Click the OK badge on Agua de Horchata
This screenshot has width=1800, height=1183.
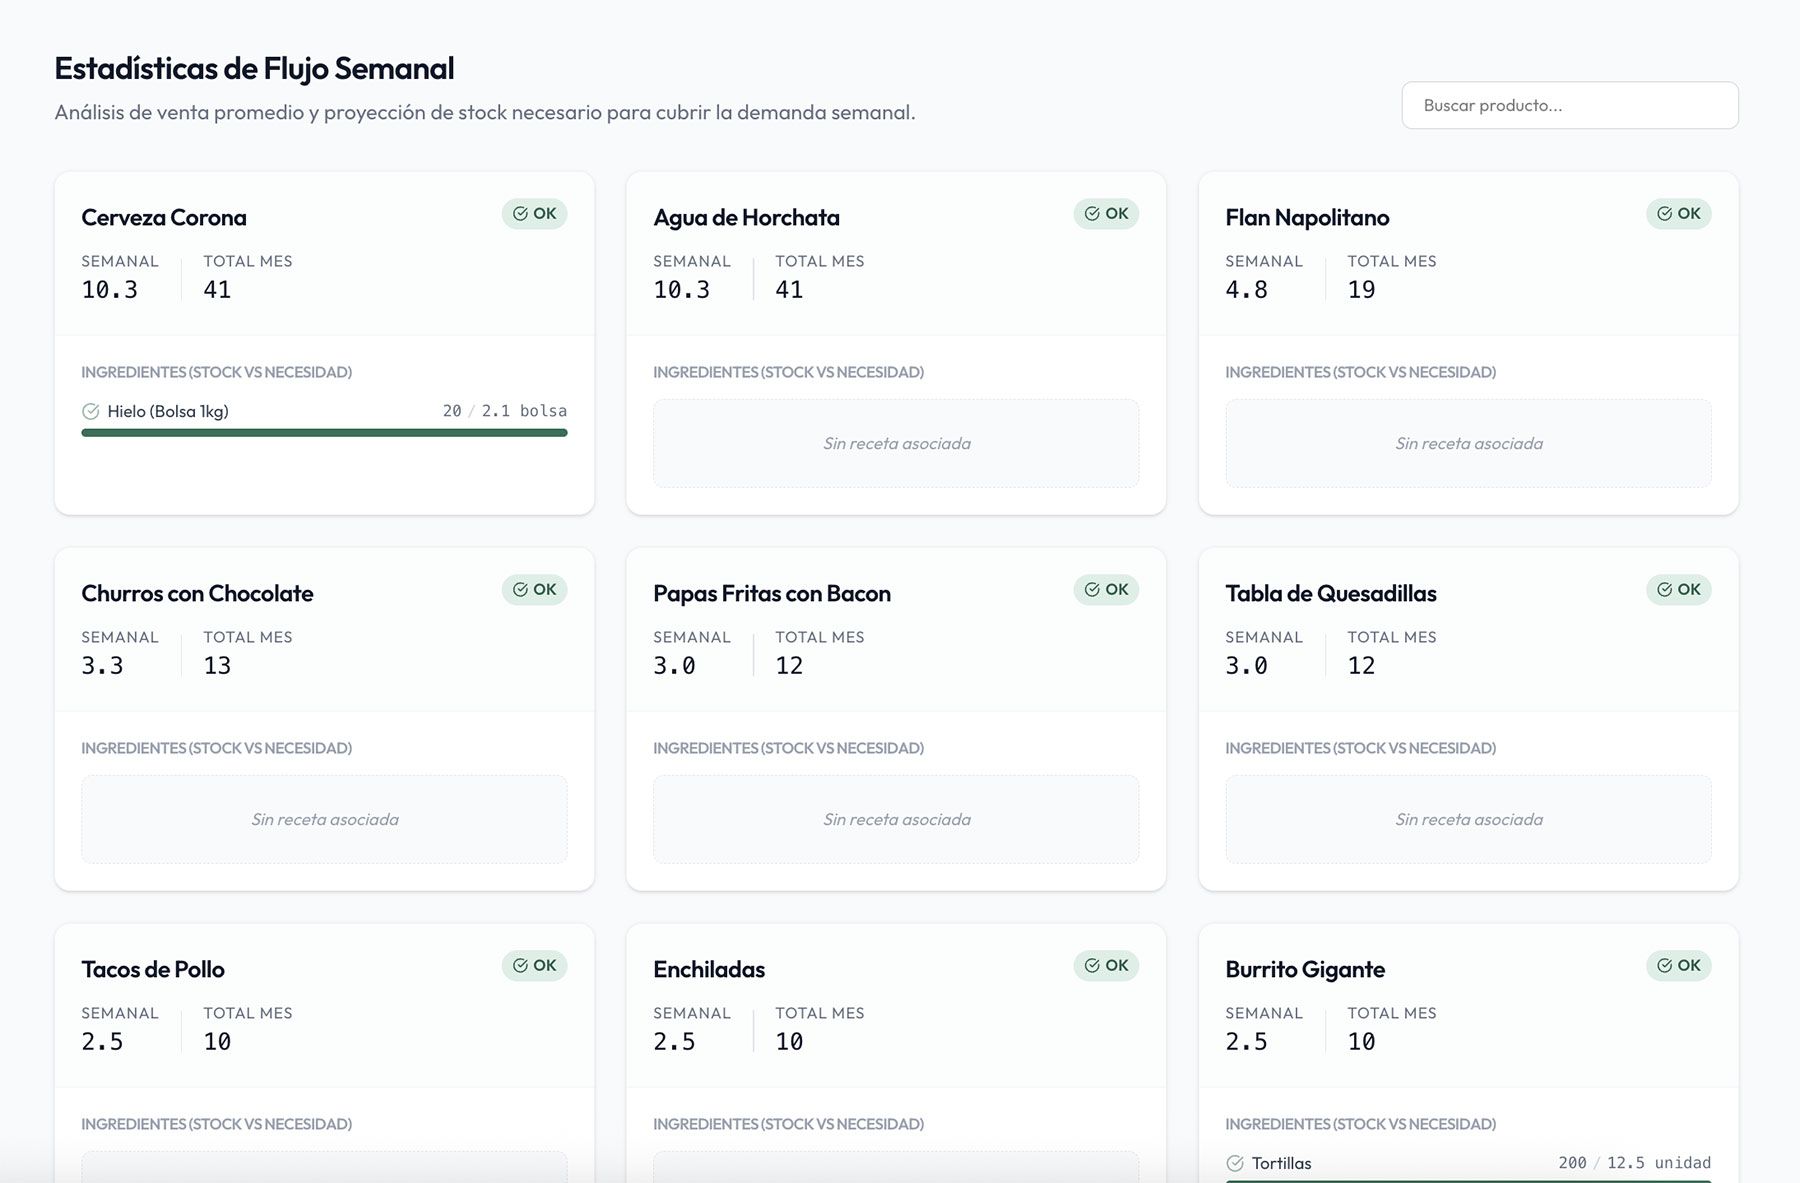1106,214
